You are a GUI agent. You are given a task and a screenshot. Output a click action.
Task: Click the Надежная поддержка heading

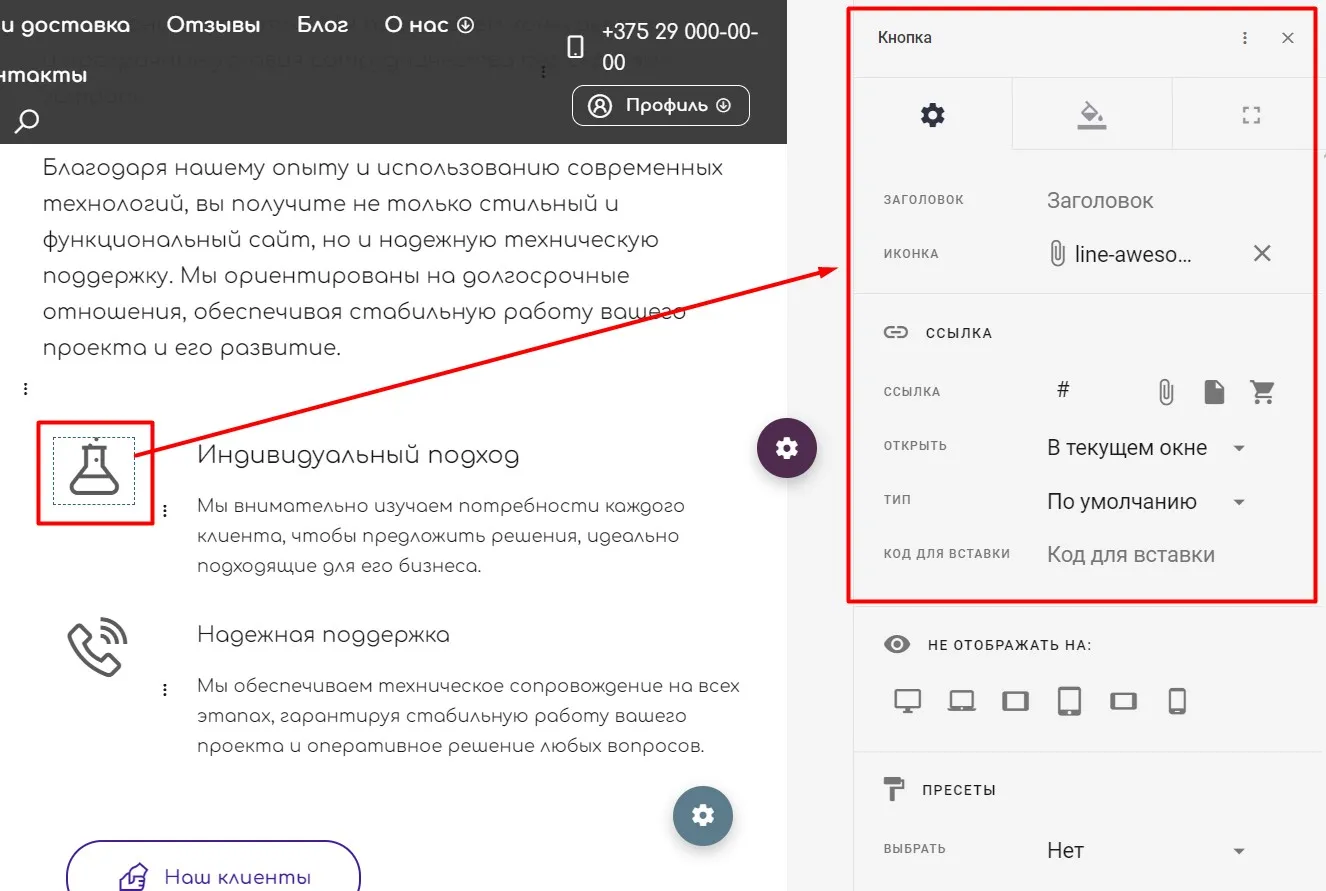point(323,634)
